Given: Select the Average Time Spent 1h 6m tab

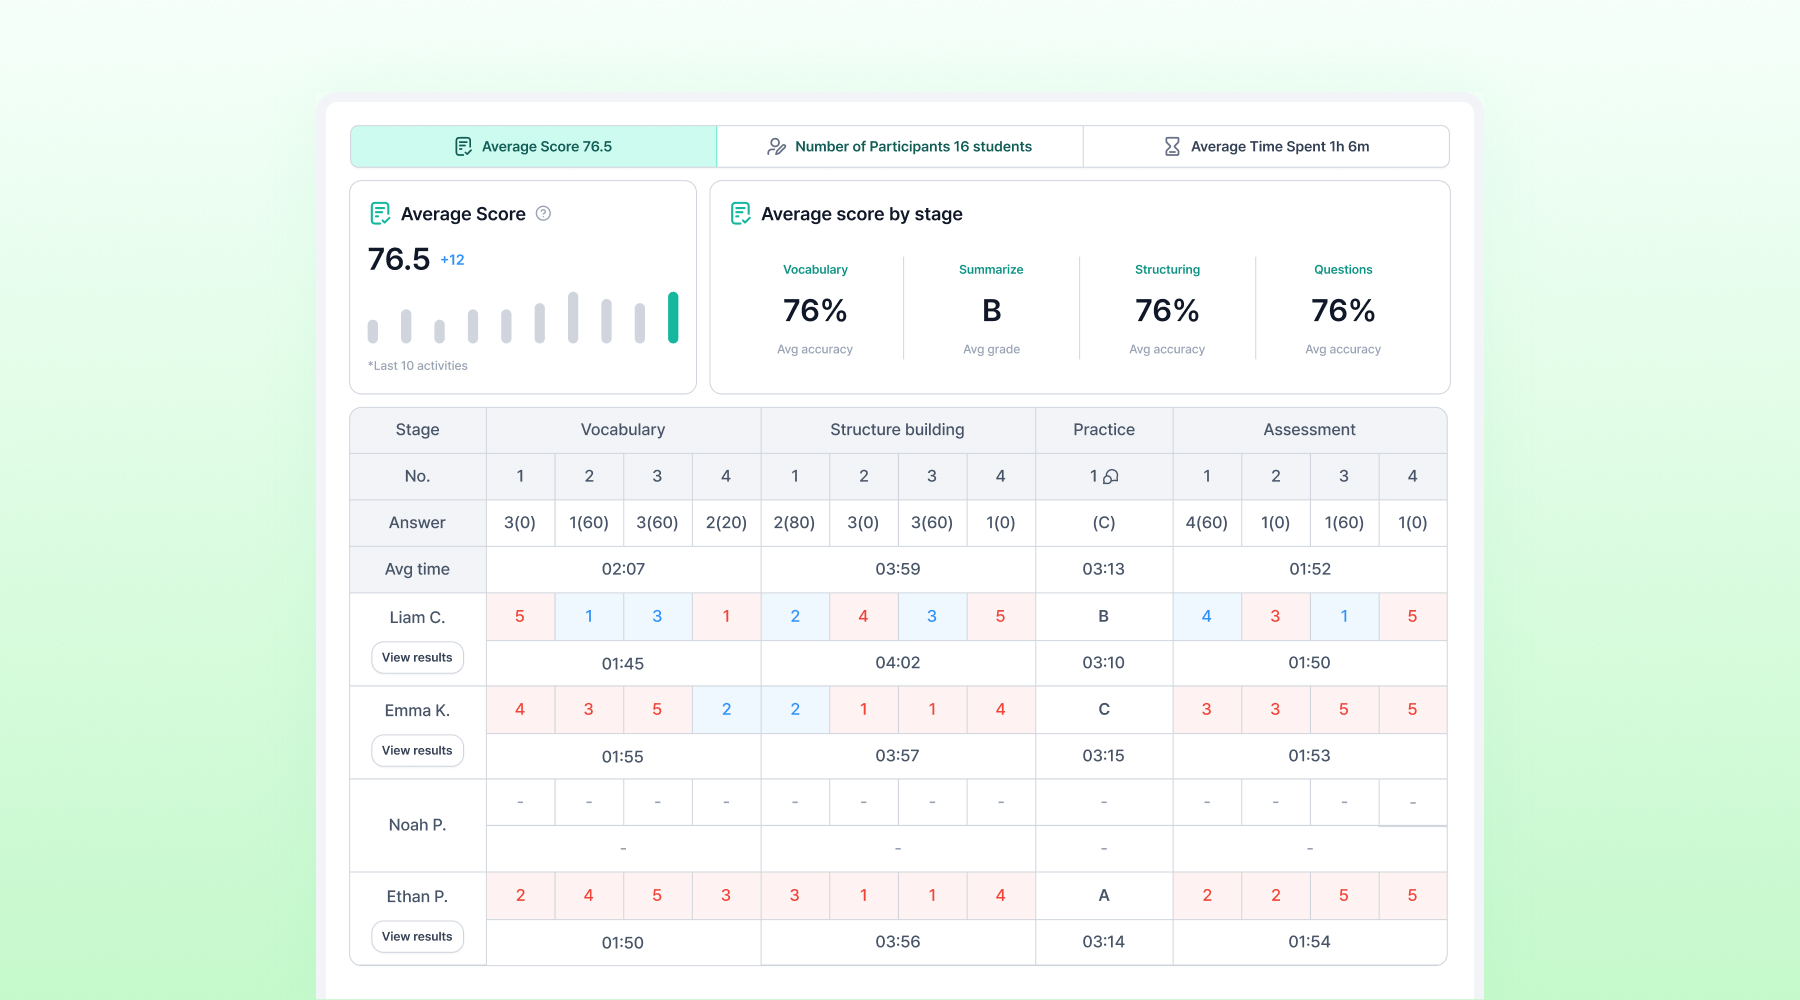Looking at the screenshot, I should pyautogui.click(x=1266, y=147).
